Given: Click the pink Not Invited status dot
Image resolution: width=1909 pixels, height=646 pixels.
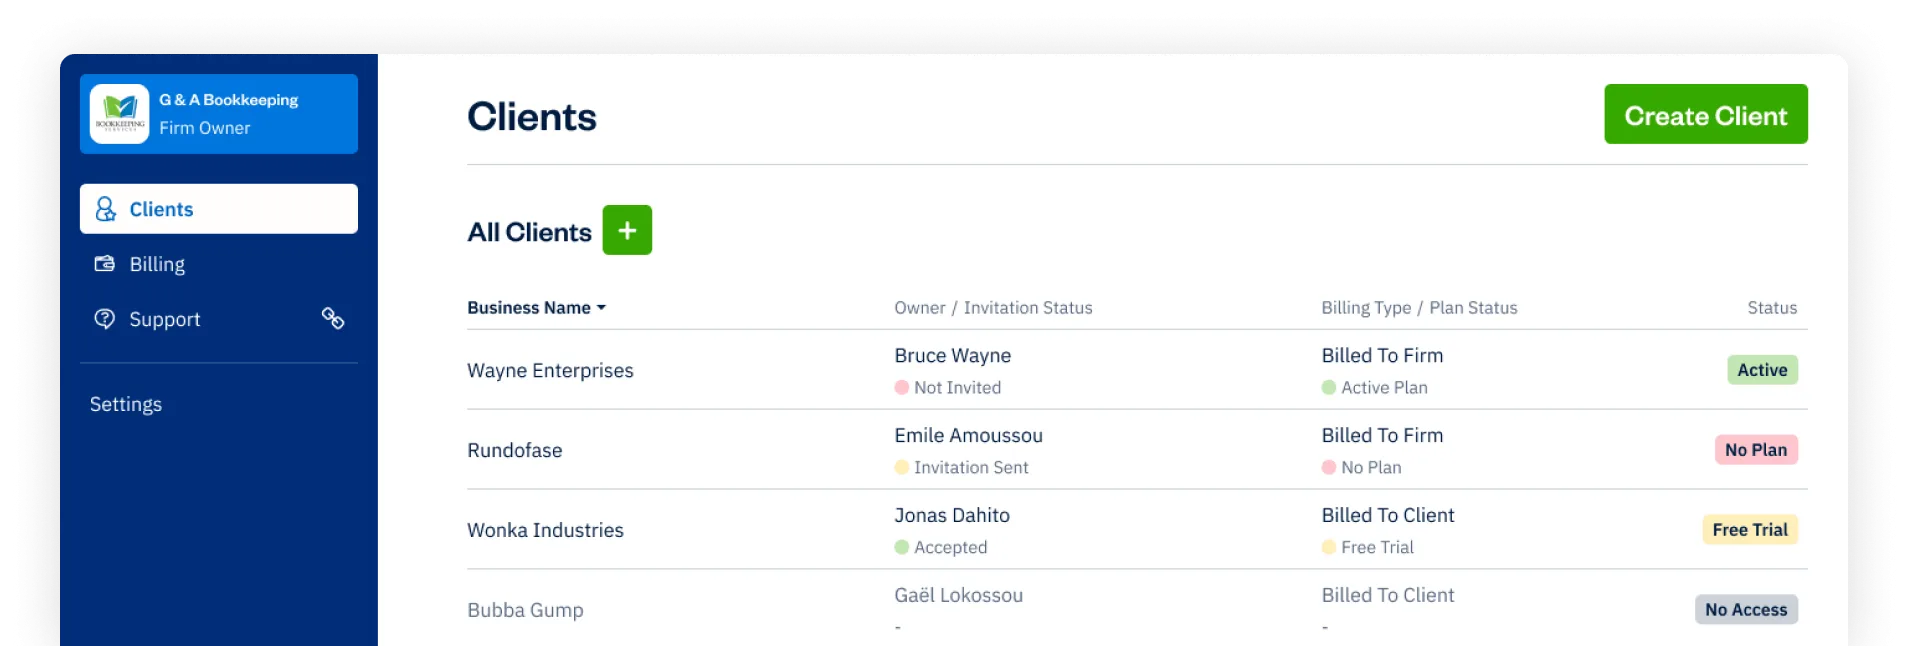Looking at the screenshot, I should click(x=901, y=388).
